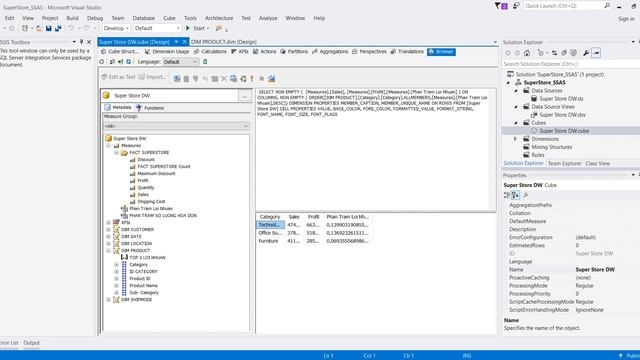Viewport: 640px width, 360px height.
Task: Click the New Project icon in toolbar
Action: click(x=25, y=28)
